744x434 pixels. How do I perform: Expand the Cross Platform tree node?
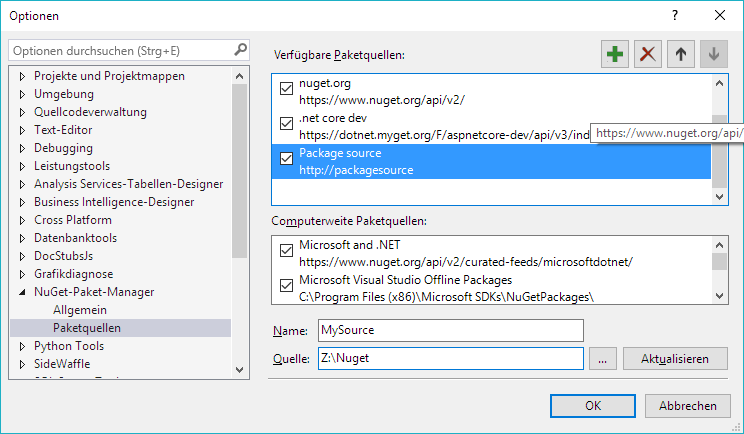(22, 220)
